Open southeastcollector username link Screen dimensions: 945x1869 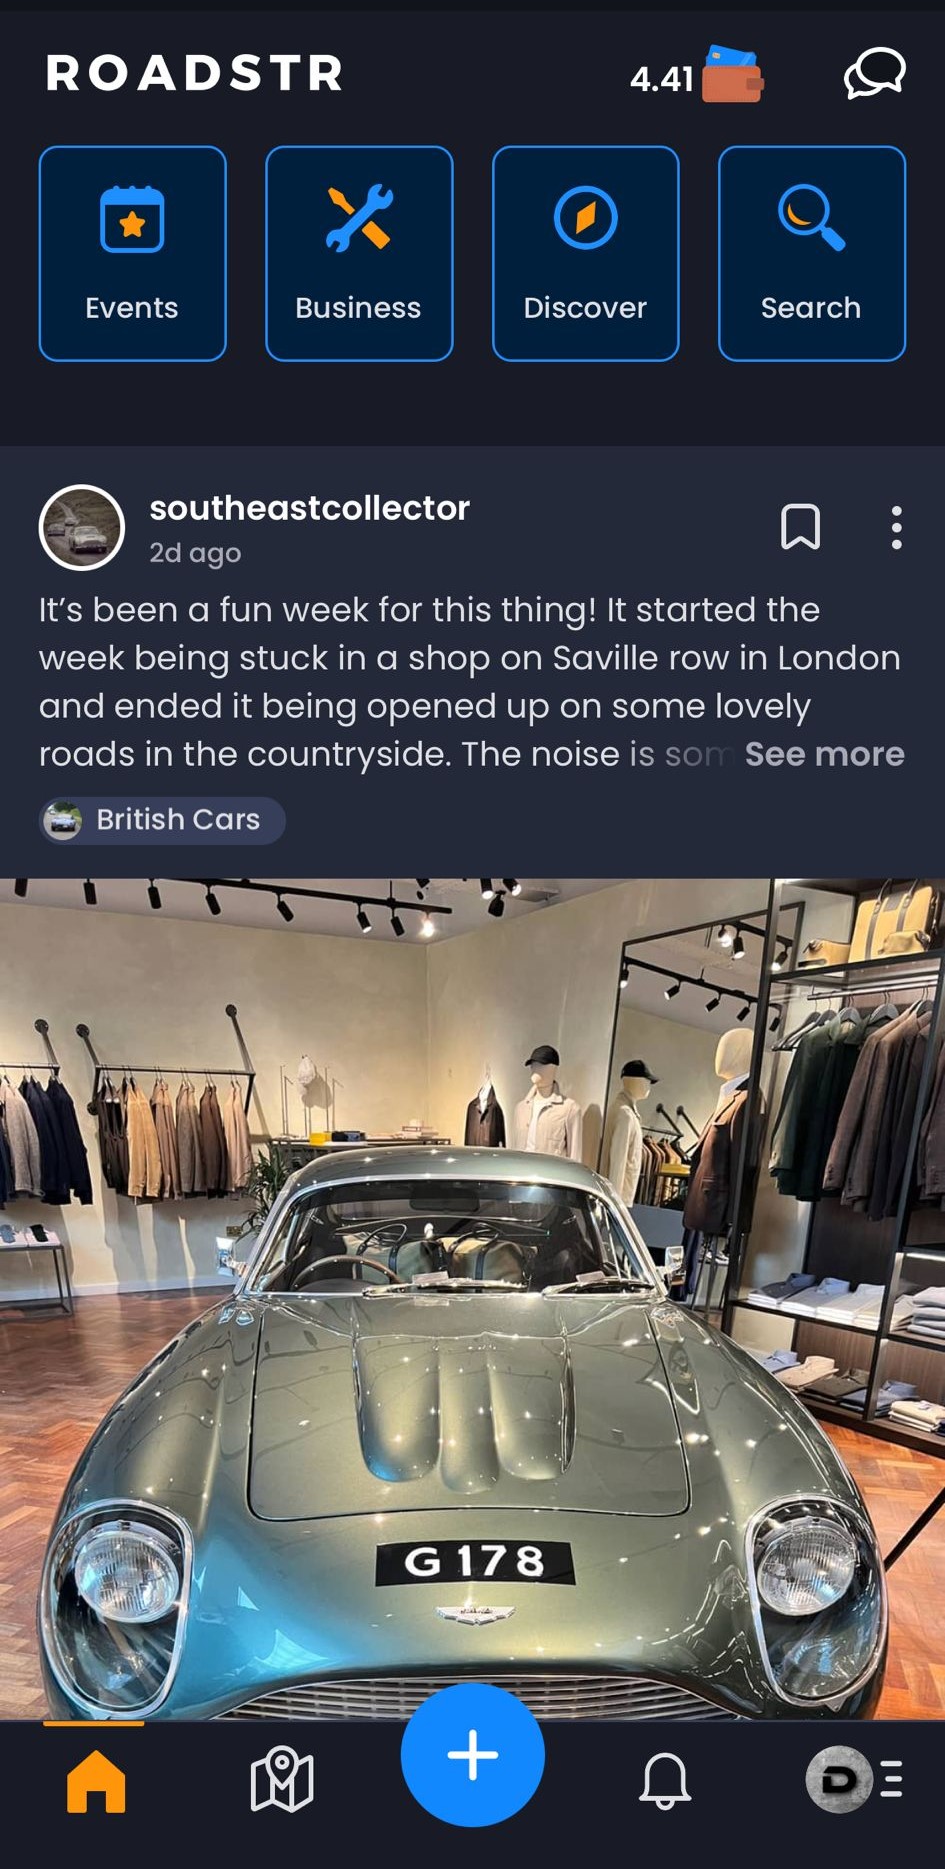coord(309,508)
